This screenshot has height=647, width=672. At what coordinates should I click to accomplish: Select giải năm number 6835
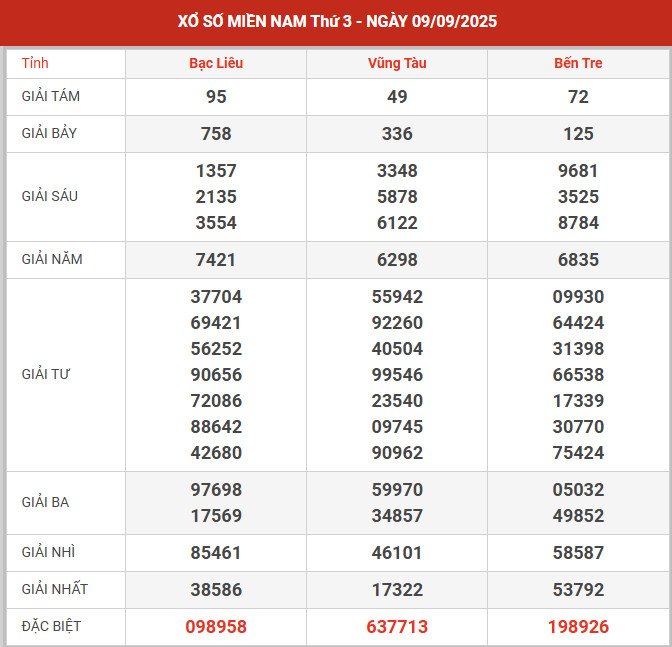(x=578, y=260)
